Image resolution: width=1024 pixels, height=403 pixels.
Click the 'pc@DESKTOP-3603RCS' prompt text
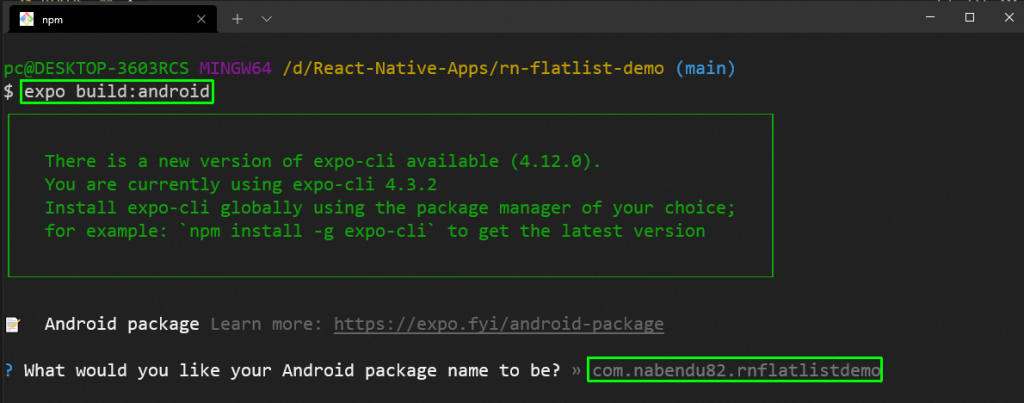[x=96, y=68]
